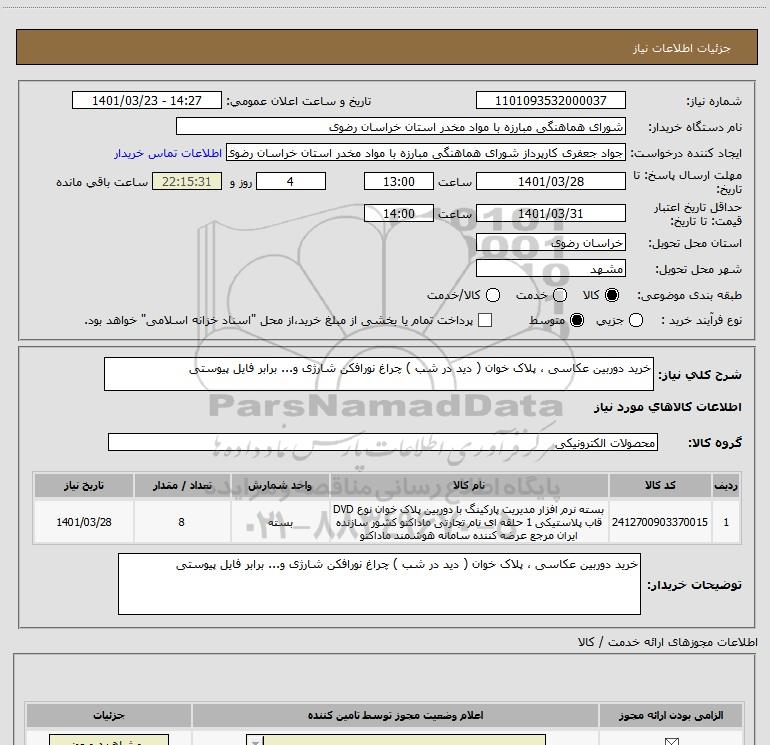Click the نام کالا column header

point(468,485)
